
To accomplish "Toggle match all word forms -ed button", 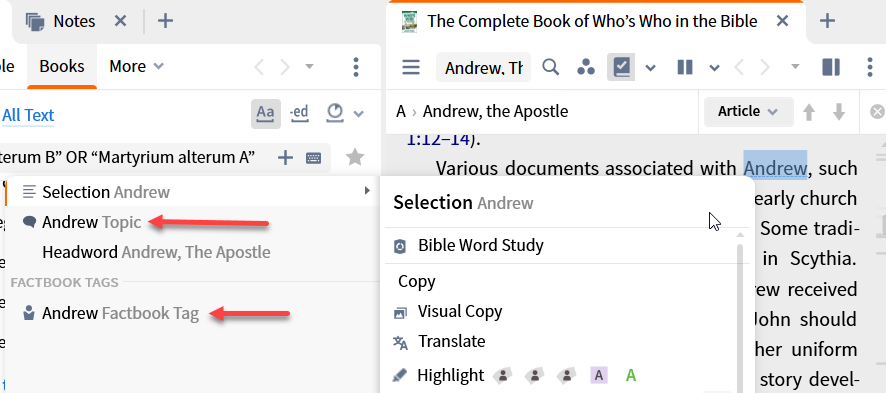I will click(x=299, y=113).
